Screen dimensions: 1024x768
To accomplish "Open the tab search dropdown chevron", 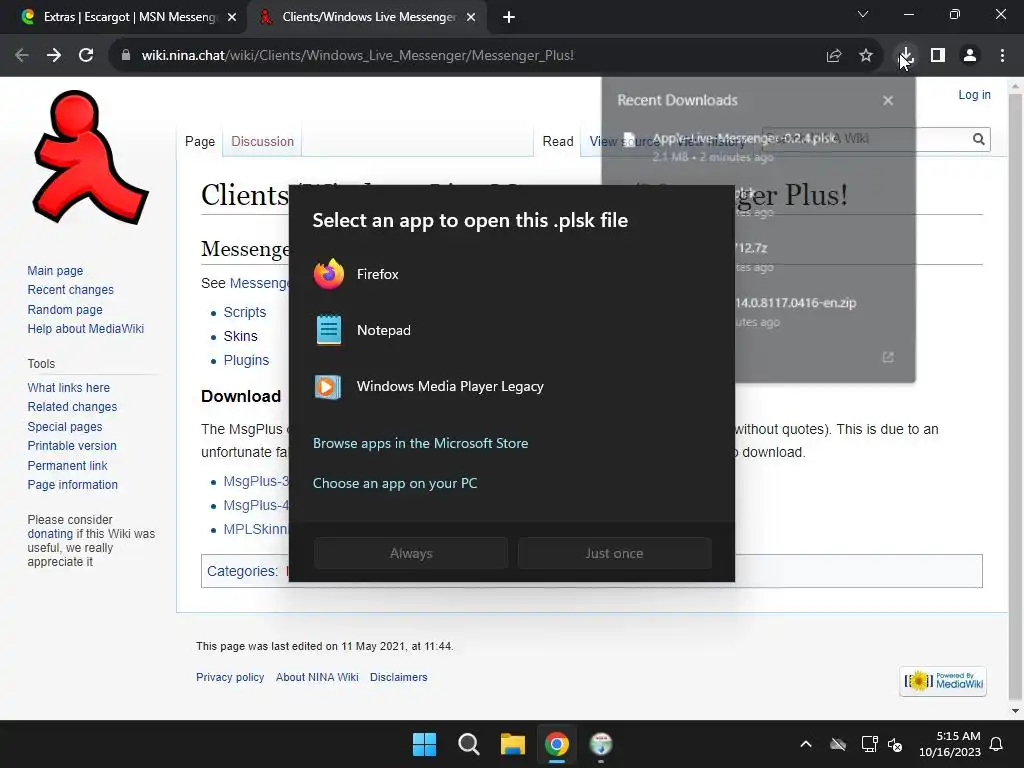I will point(863,14).
